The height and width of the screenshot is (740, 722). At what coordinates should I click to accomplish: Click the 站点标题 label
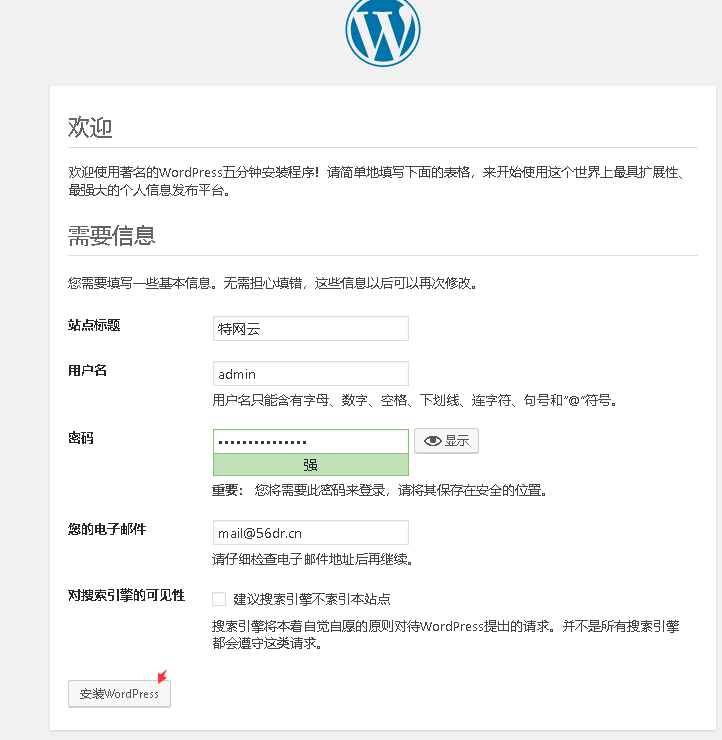(94, 325)
